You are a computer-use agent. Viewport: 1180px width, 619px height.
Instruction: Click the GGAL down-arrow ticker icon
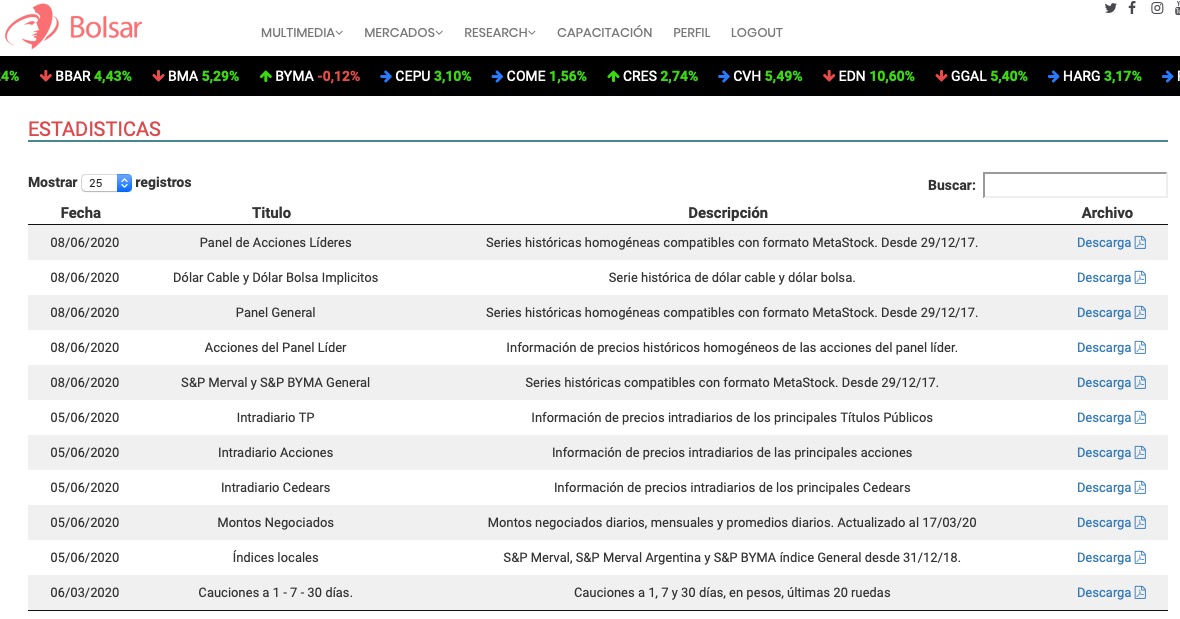click(941, 76)
